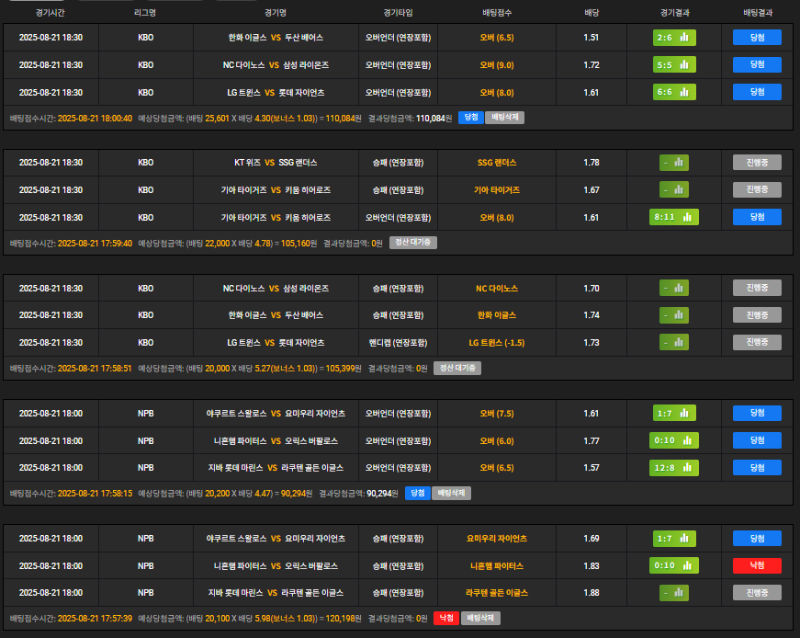Viewport: 800px width, 638px height.
Task: Select the 오버 (9.0) bet pick text
Action: [x=497, y=65]
